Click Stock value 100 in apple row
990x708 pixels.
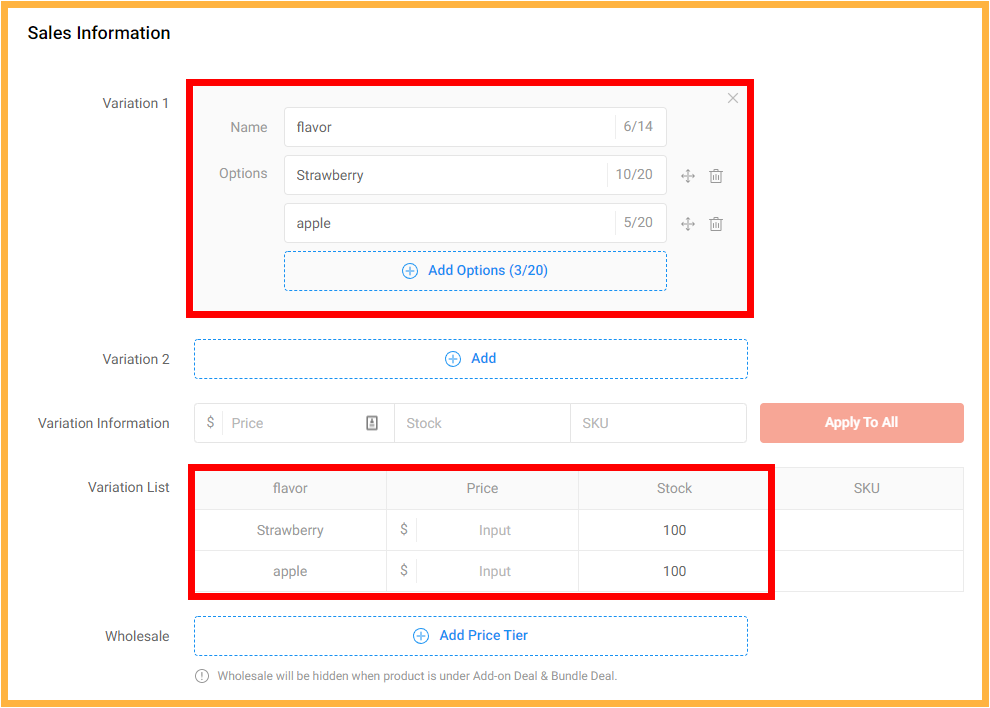point(674,572)
